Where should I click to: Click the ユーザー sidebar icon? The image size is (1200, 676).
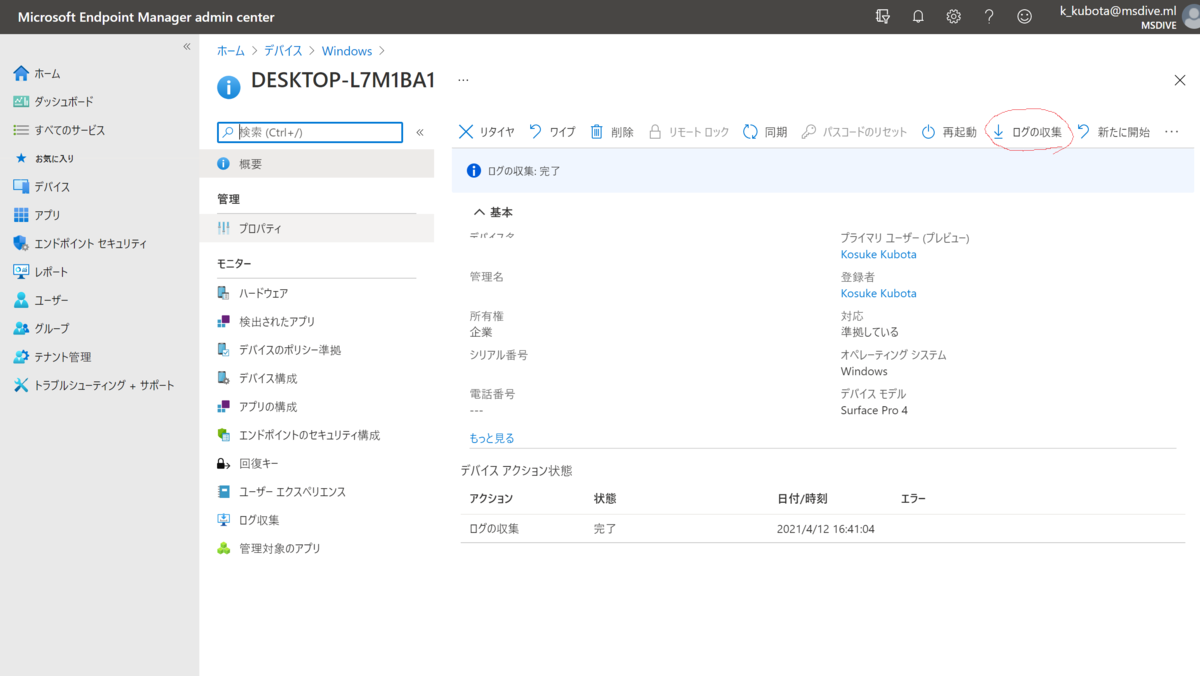(21, 300)
